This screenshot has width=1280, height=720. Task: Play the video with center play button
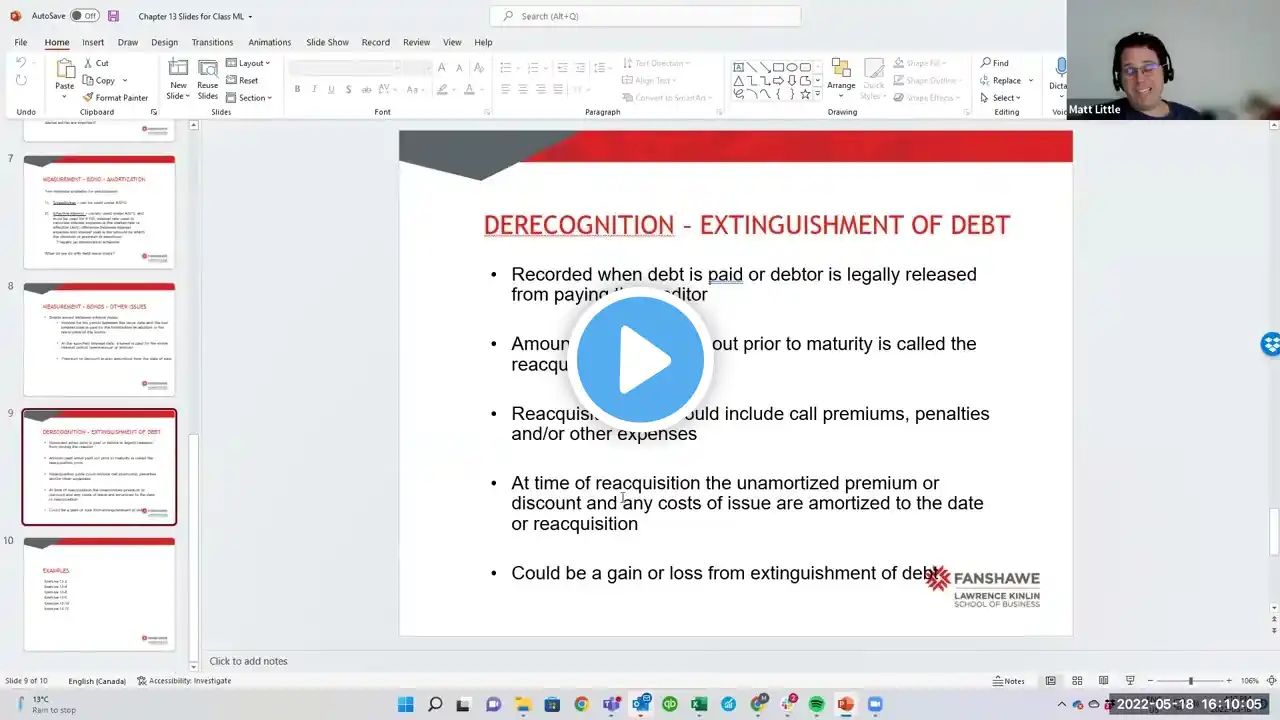[x=640, y=360]
